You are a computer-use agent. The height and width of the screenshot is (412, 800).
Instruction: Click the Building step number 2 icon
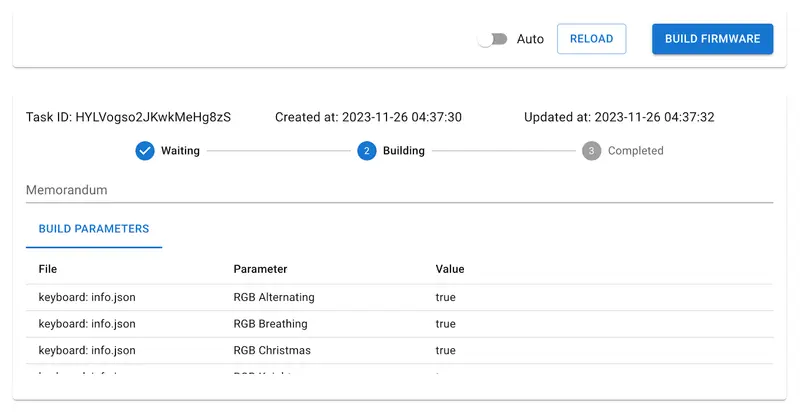[x=367, y=151]
